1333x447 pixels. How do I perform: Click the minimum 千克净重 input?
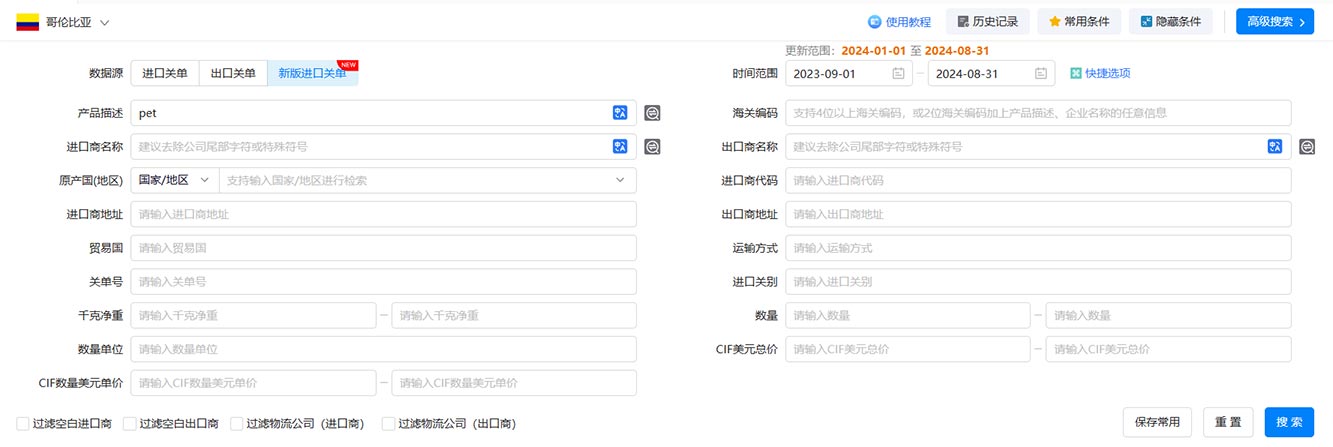(253, 315)
